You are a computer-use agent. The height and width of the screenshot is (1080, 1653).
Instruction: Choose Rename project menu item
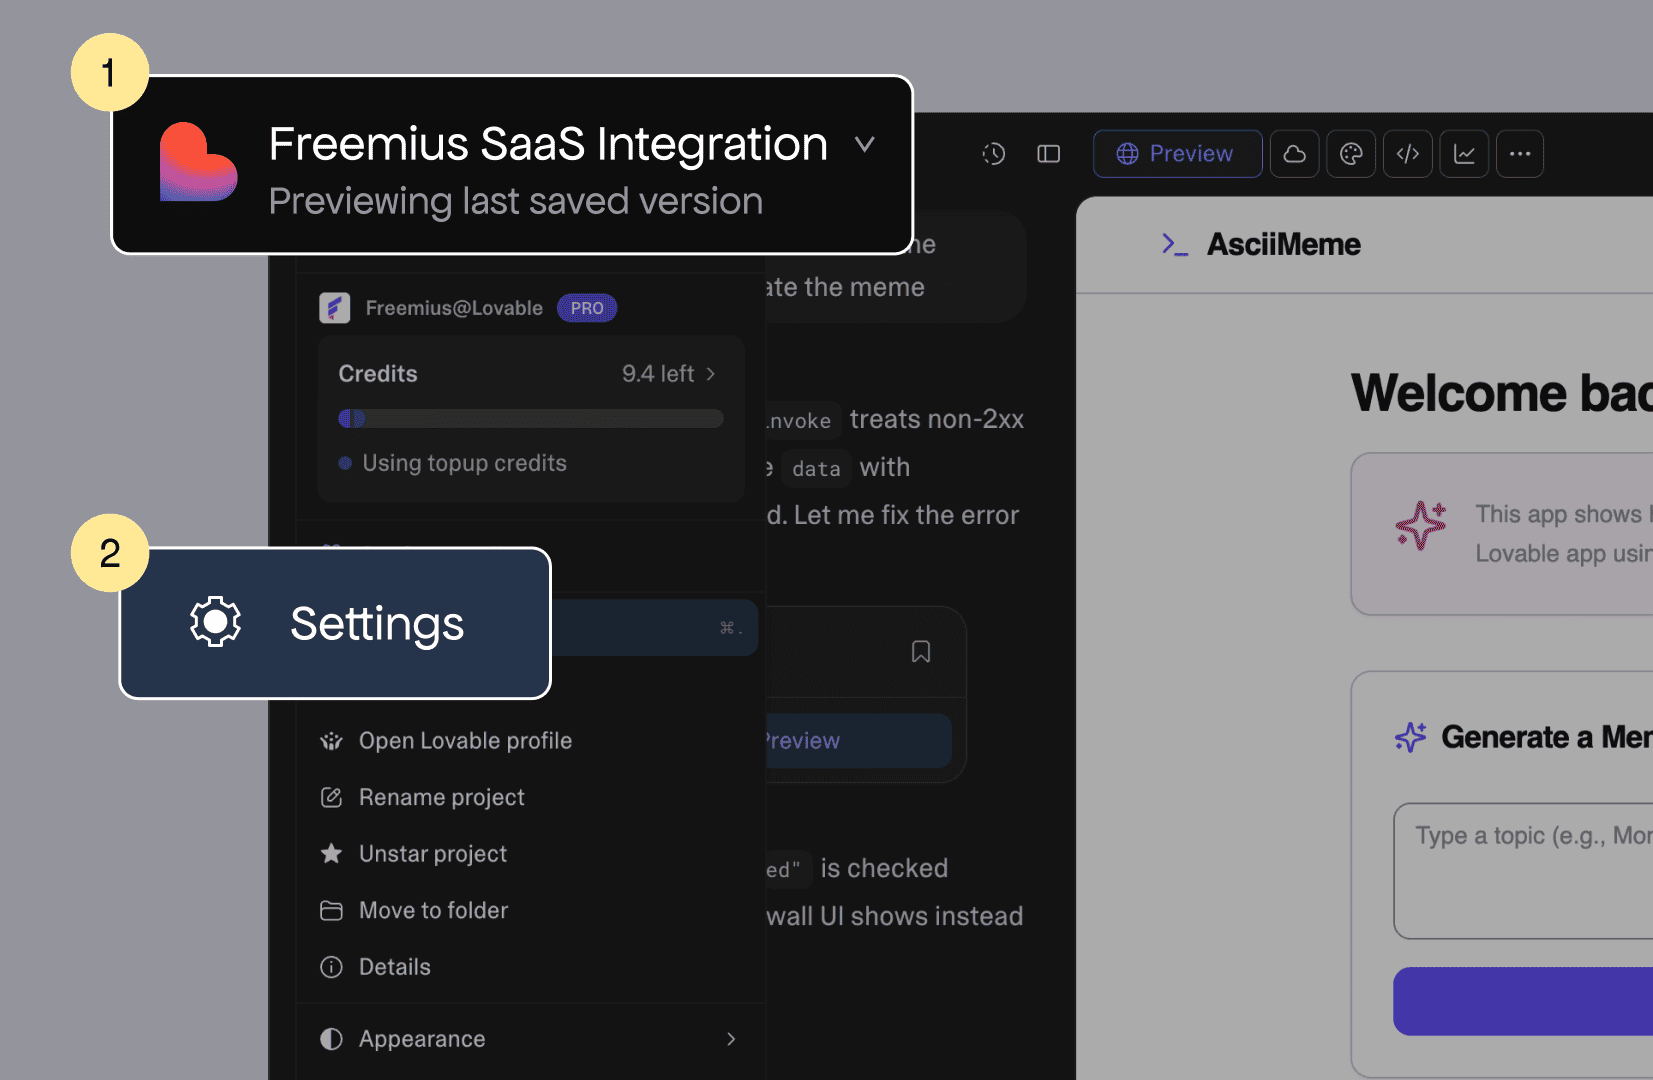coord(441,797)
